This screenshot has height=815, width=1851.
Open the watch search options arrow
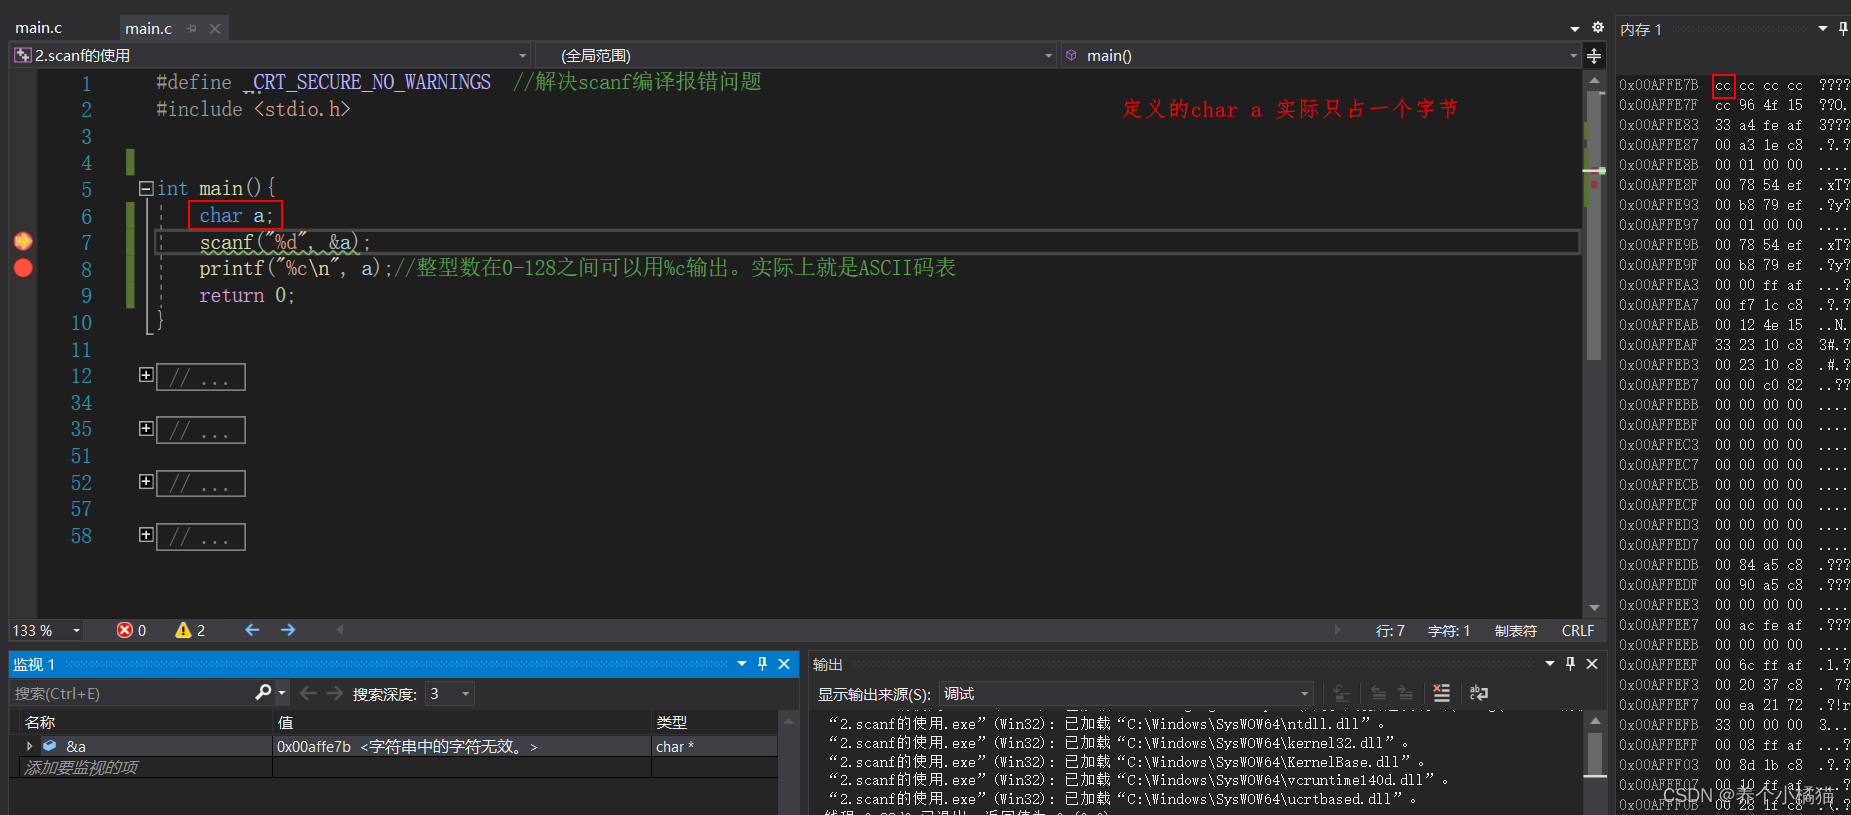pos(282,693)
